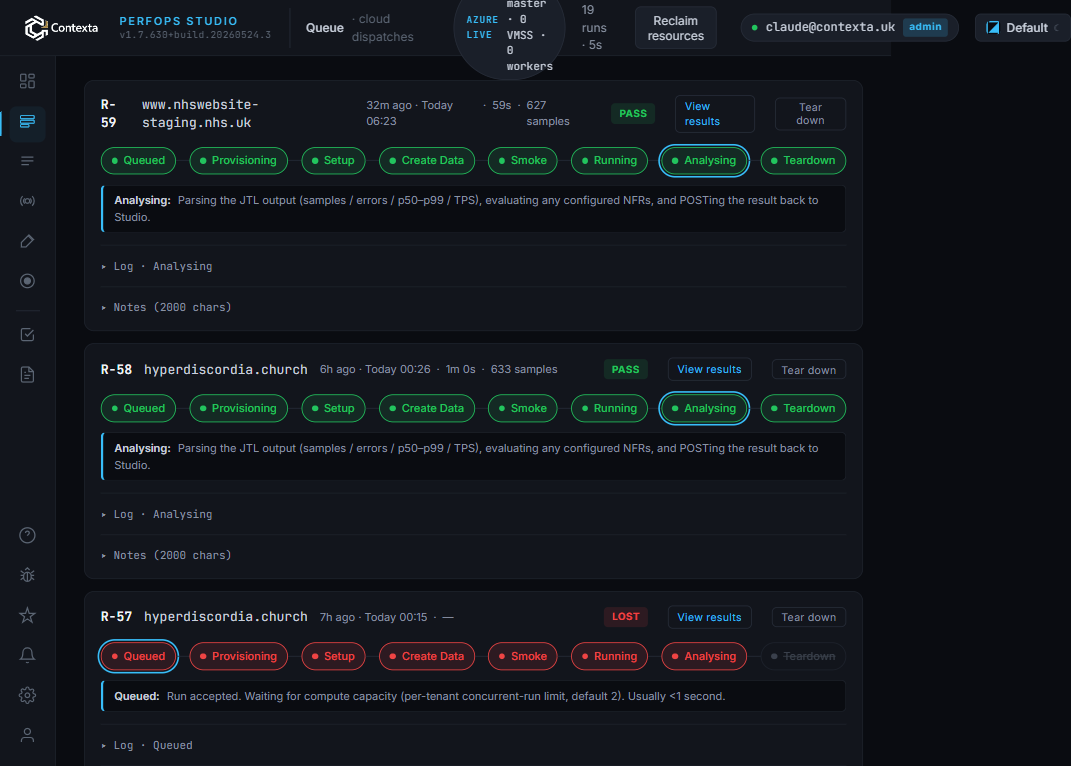The image size is (1071, 766).
Task: Select Teardown stage of R-58
Action: coord(803,409)
